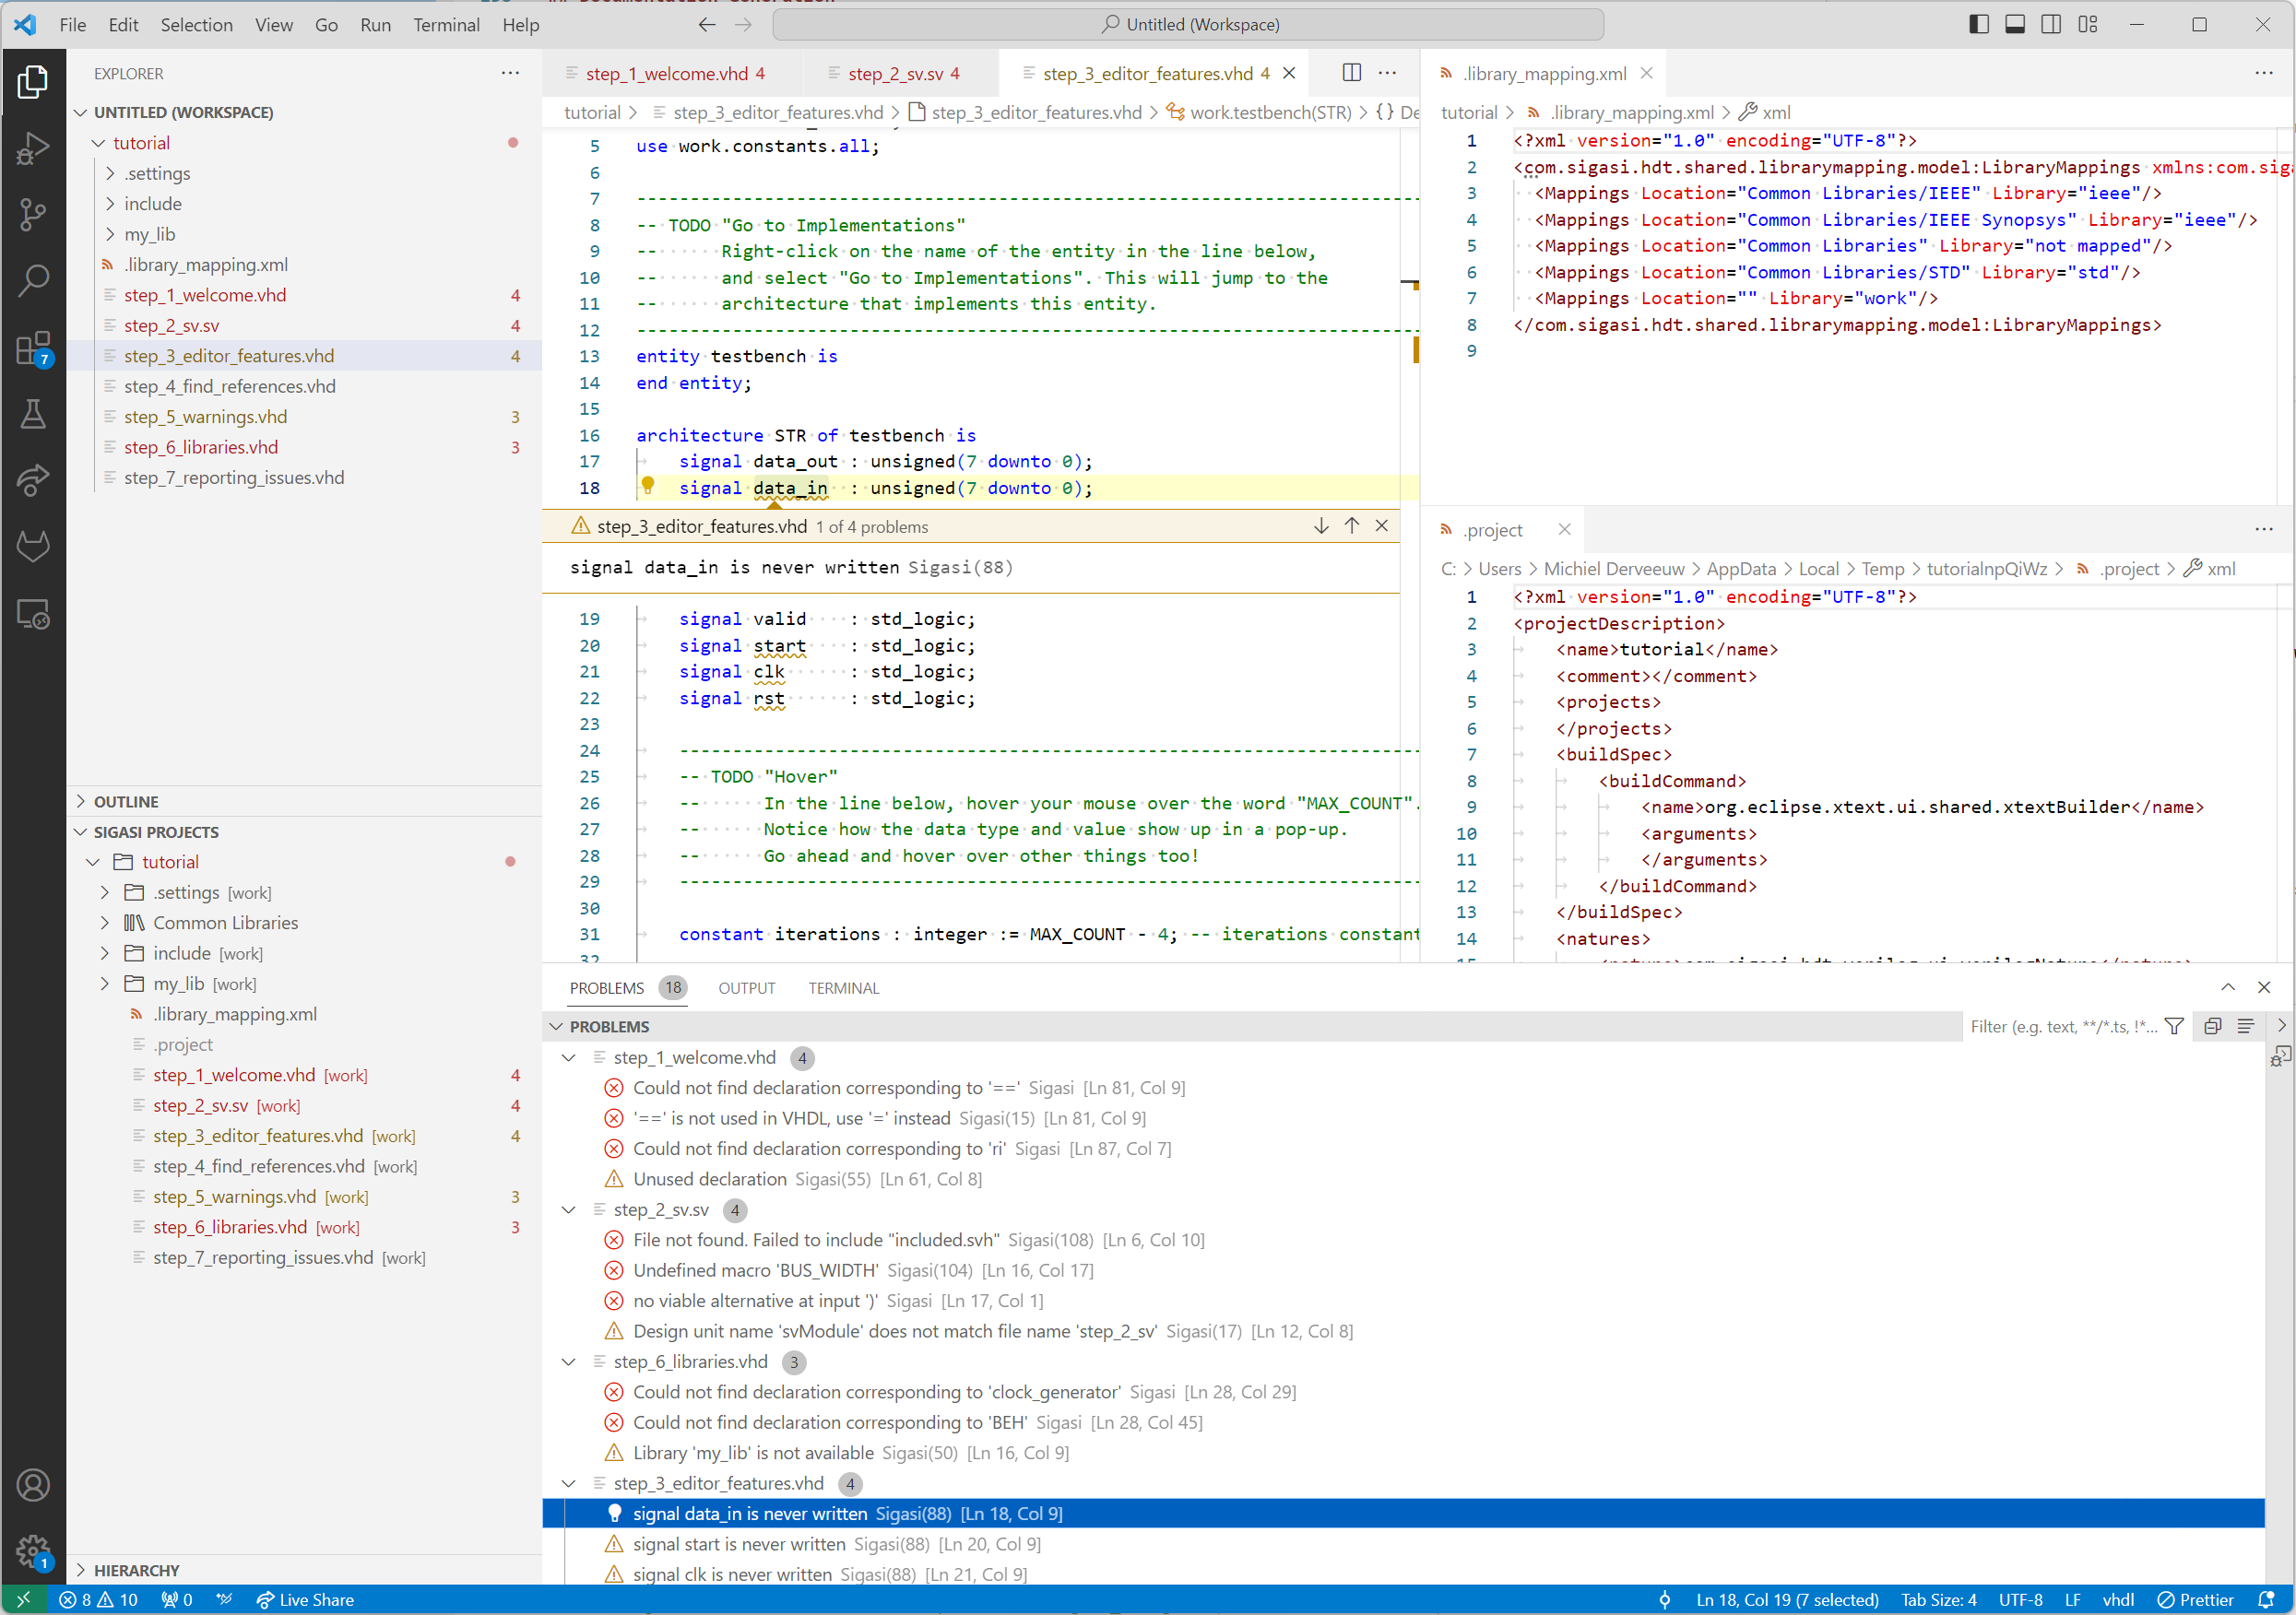Change Tab Size: 4 setting
Image resolution: width=2296 pixels, height=1615 pixels.
coord(1938,1600)
